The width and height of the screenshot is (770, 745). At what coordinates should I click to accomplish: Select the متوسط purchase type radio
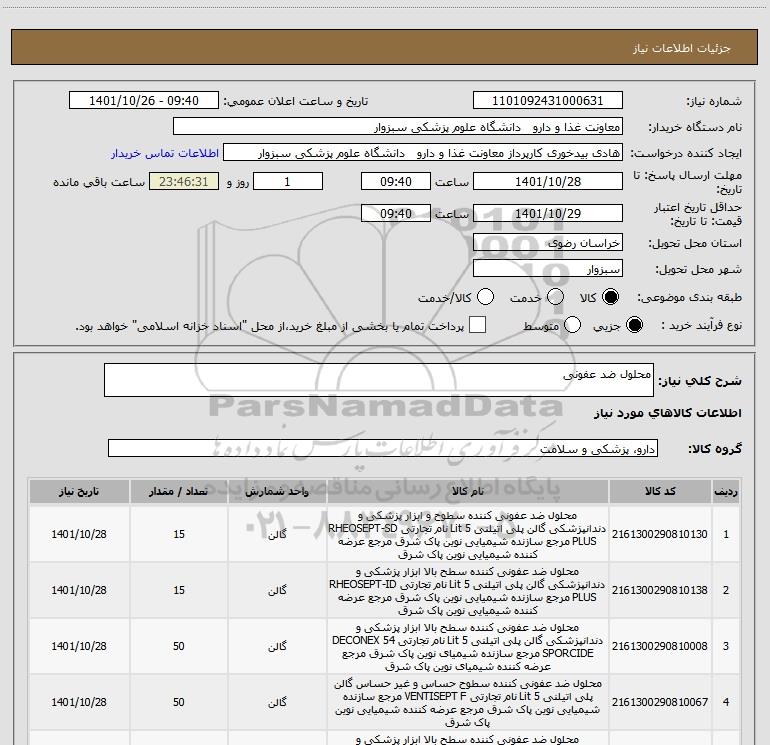coord(572,325)
